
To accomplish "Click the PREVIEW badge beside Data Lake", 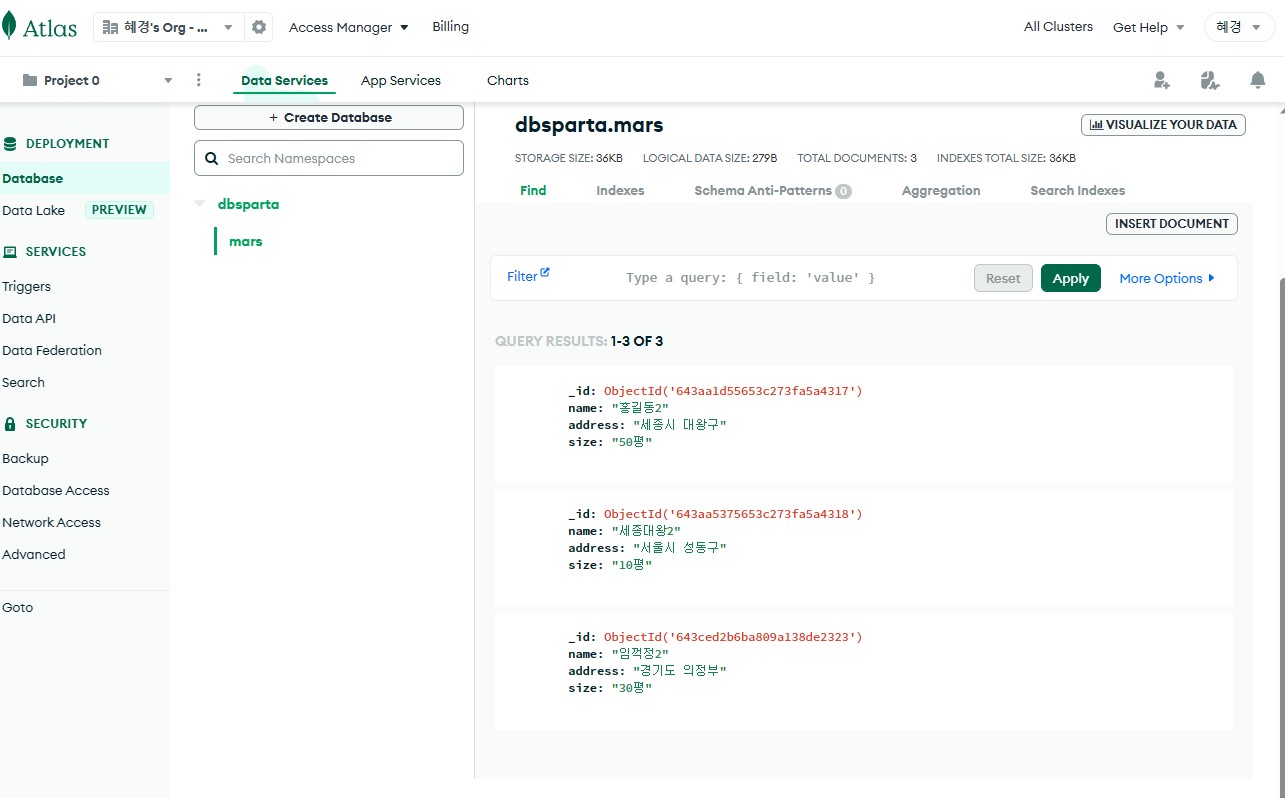I will pos(119,210).
